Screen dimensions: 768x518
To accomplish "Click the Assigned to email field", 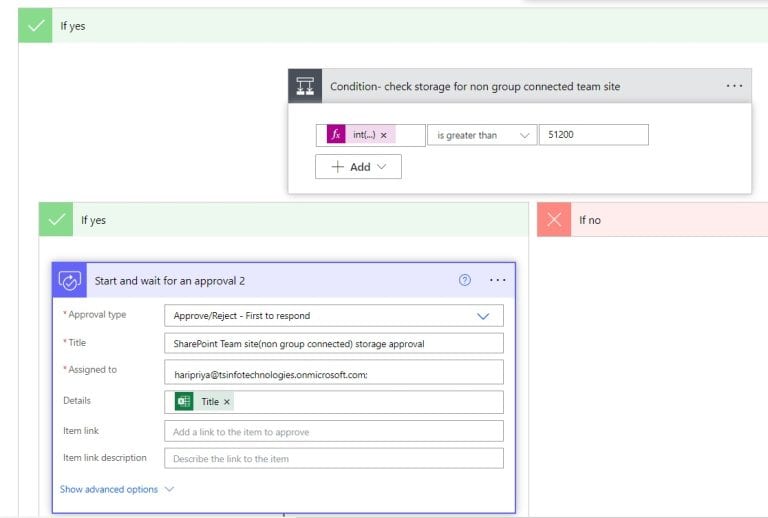I will click(334, 373).
